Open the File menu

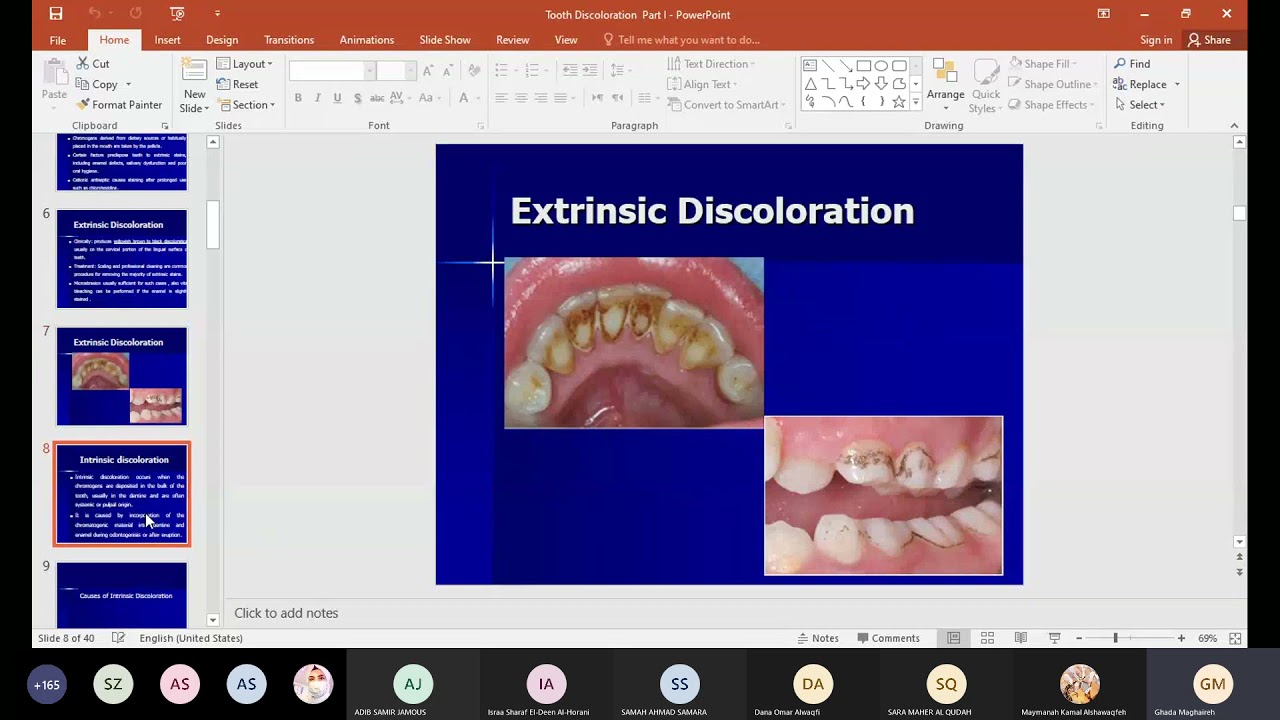(x=58, y=40)
